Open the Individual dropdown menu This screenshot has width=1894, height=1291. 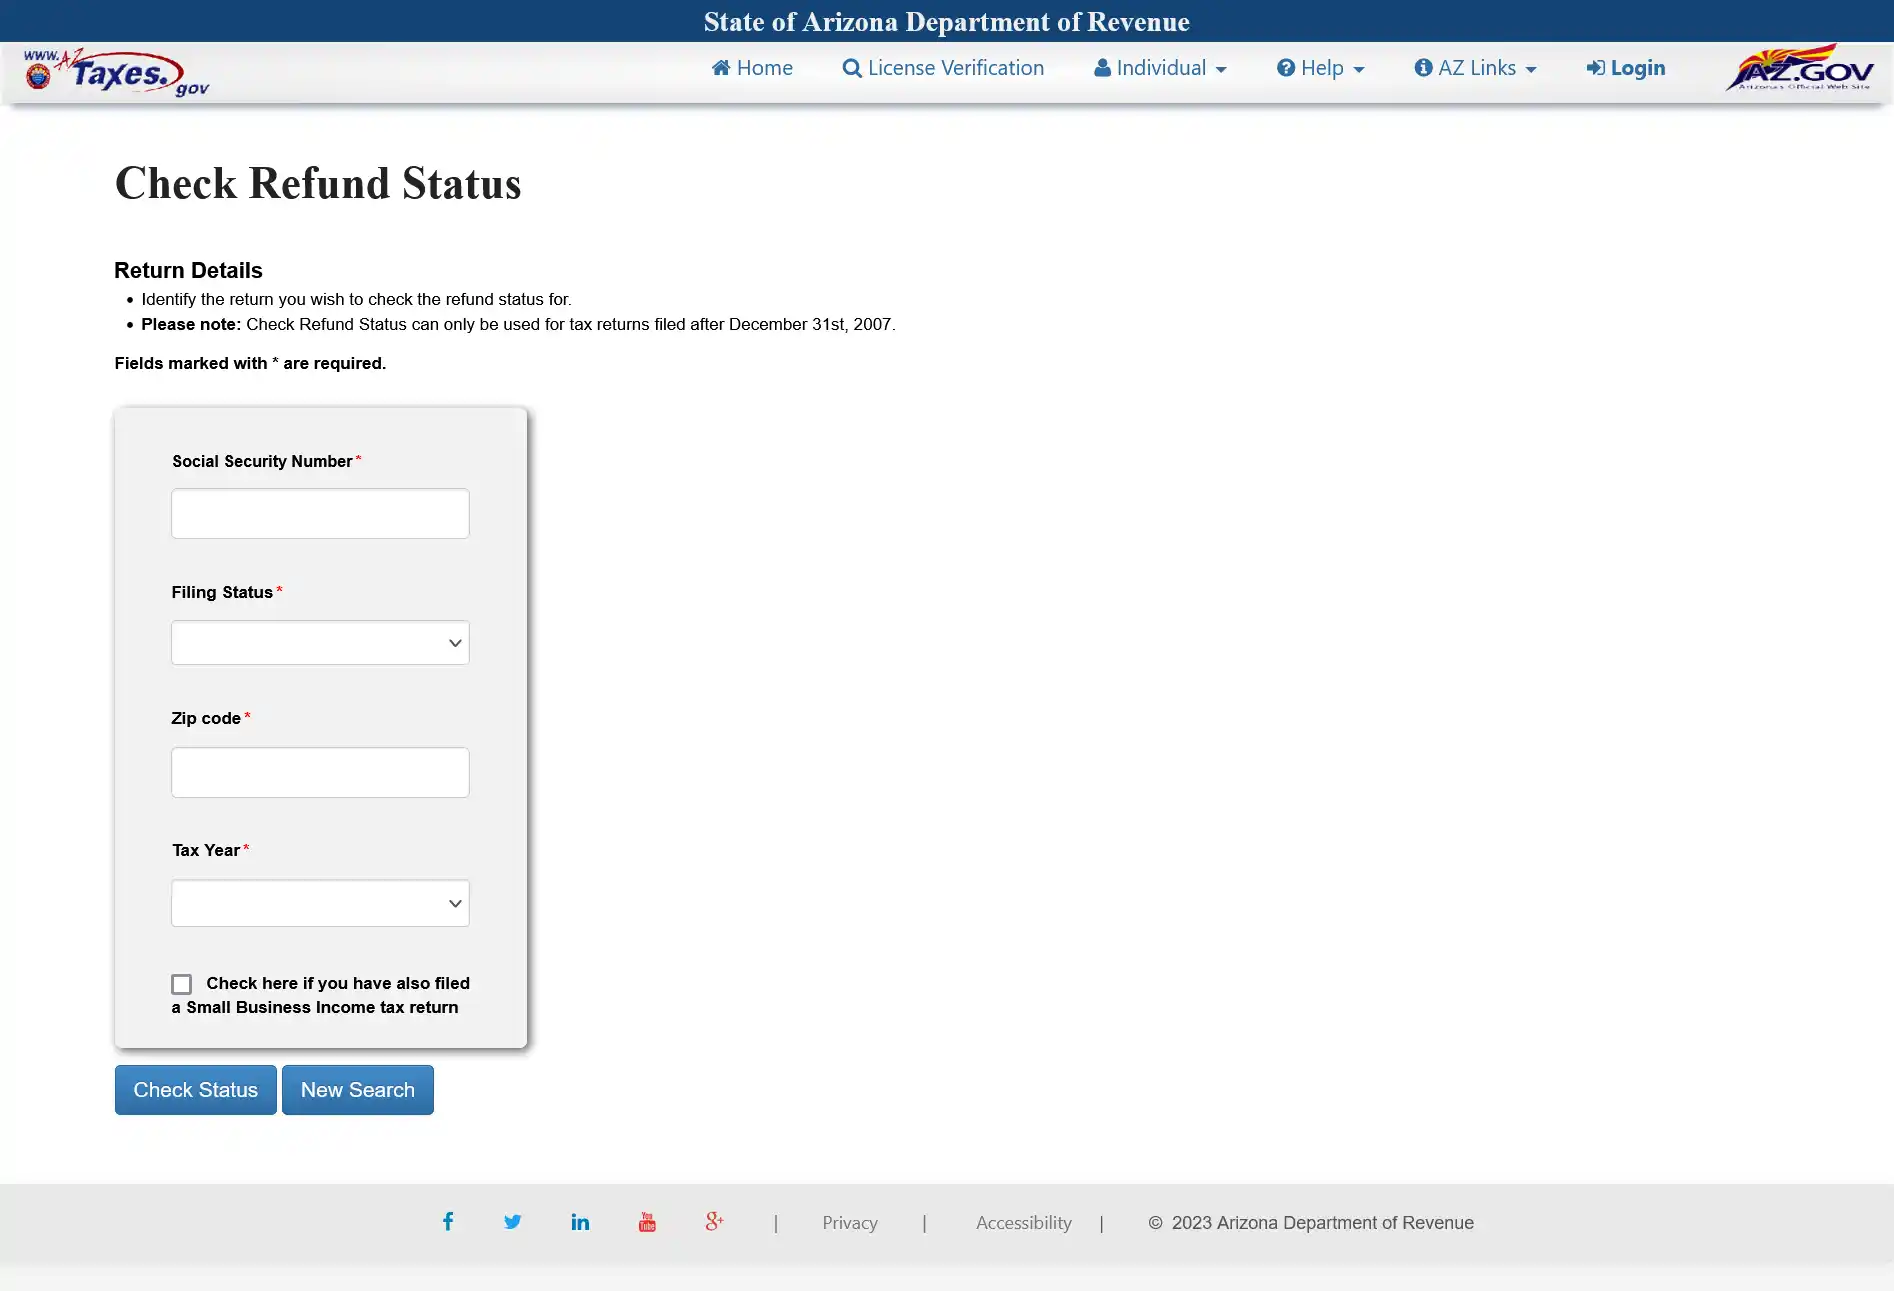(x=1160, y=68)
